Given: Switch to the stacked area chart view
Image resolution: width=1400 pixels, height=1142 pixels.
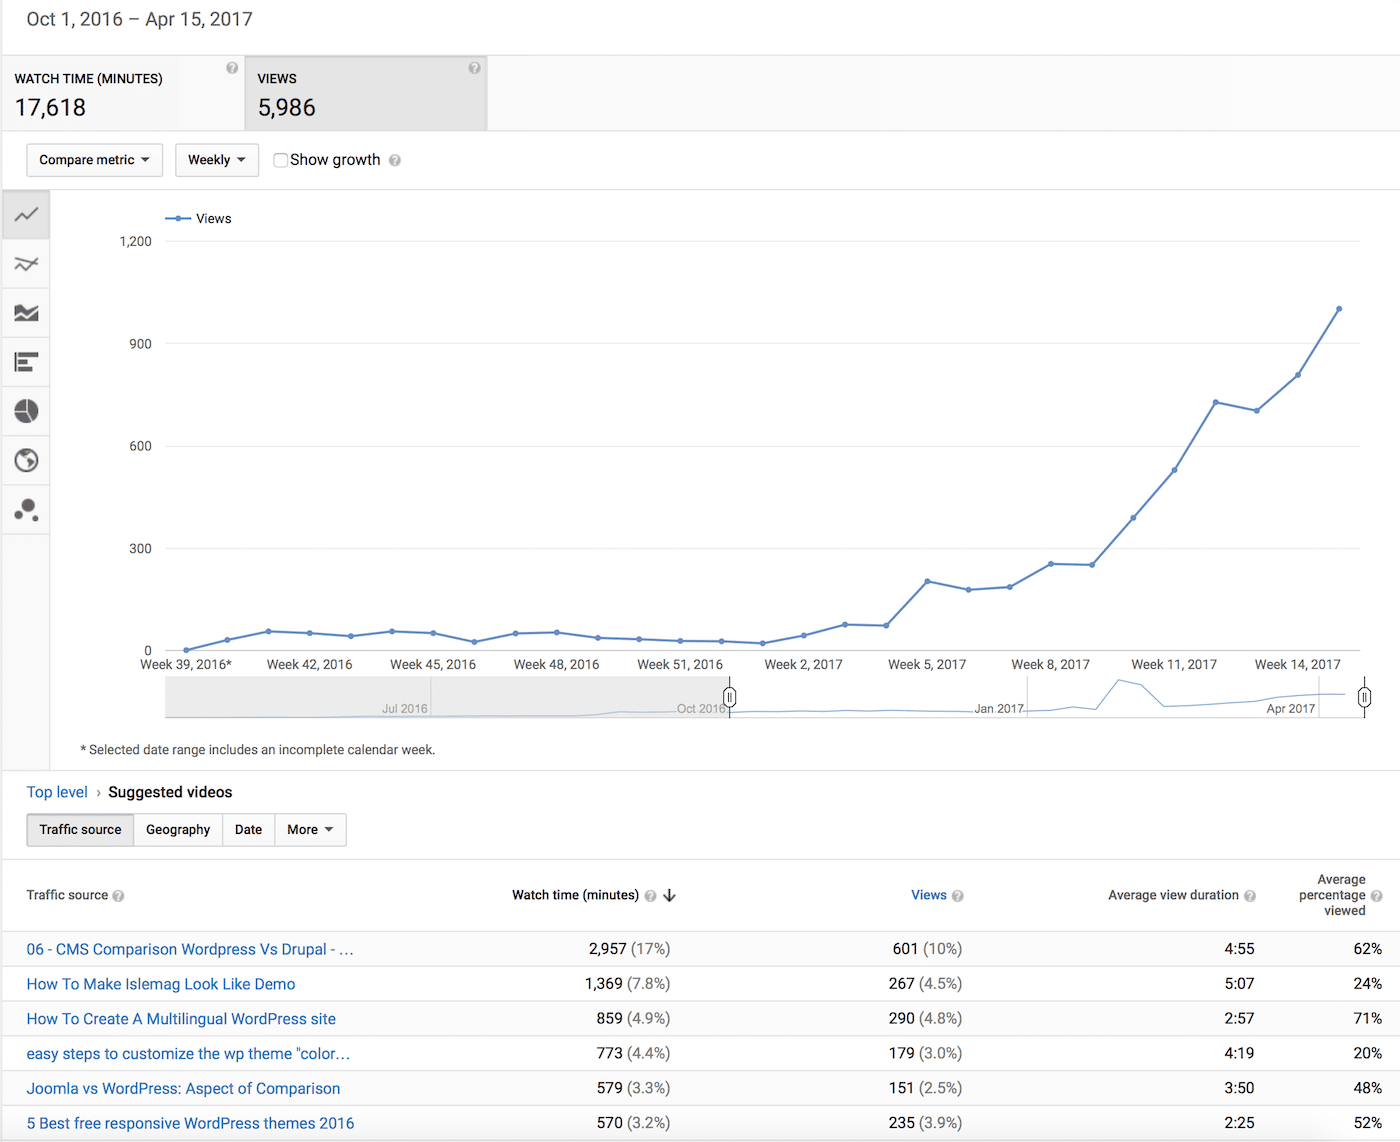Looking at the screenshot, I should 25,313.
